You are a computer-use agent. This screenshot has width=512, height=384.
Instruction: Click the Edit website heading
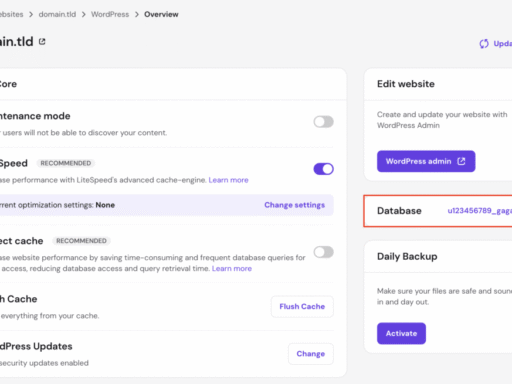click(406, 84)
